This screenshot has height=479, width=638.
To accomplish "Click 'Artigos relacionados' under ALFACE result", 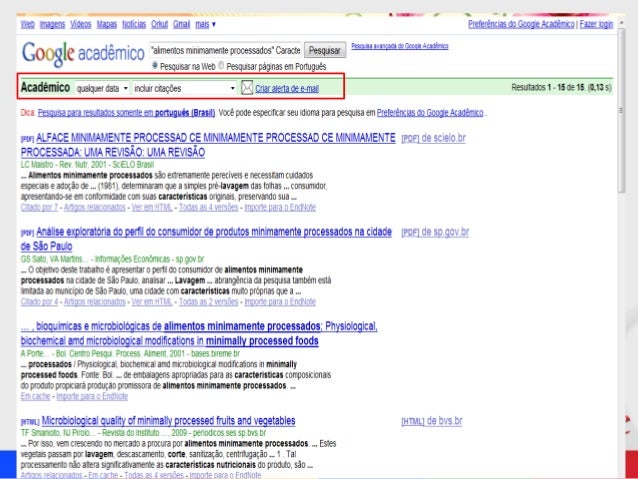I will [x=95, y=208].
